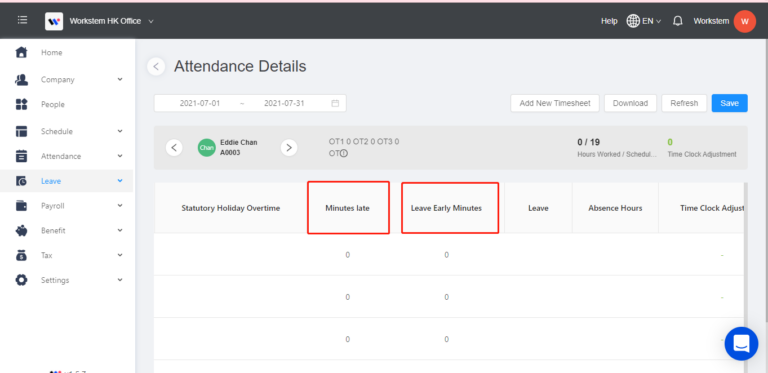768x373 pixels.
Task: Click the Company sidebar icon
Action: point(21,79)
